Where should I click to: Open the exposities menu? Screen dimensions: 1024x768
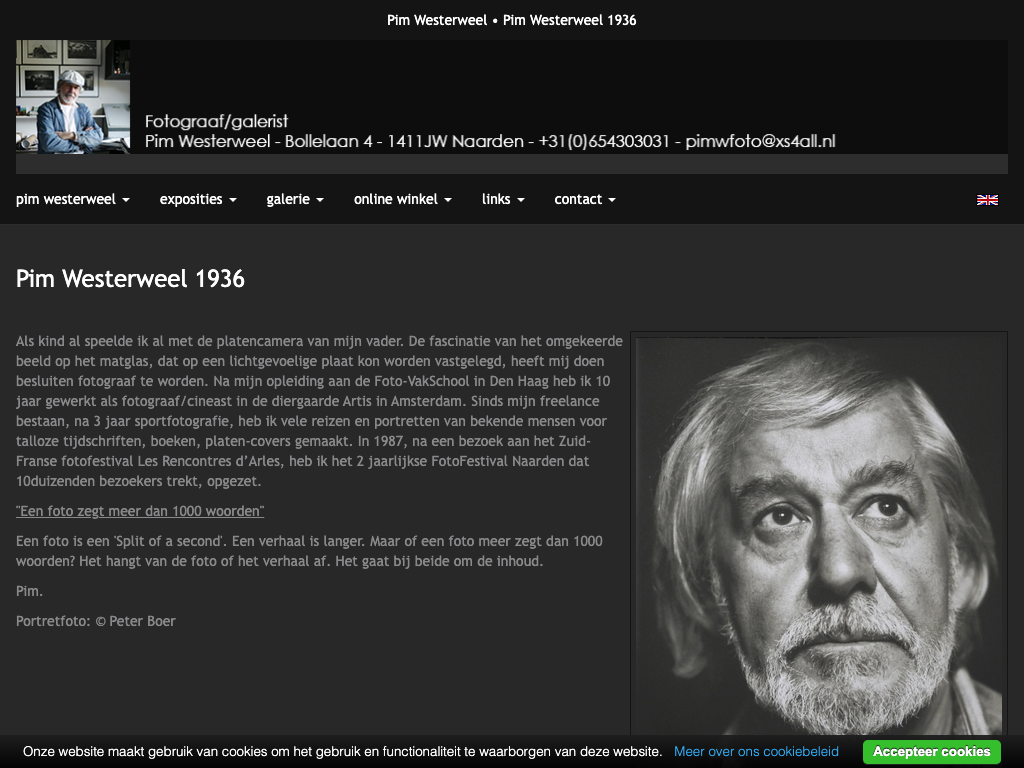198,199
